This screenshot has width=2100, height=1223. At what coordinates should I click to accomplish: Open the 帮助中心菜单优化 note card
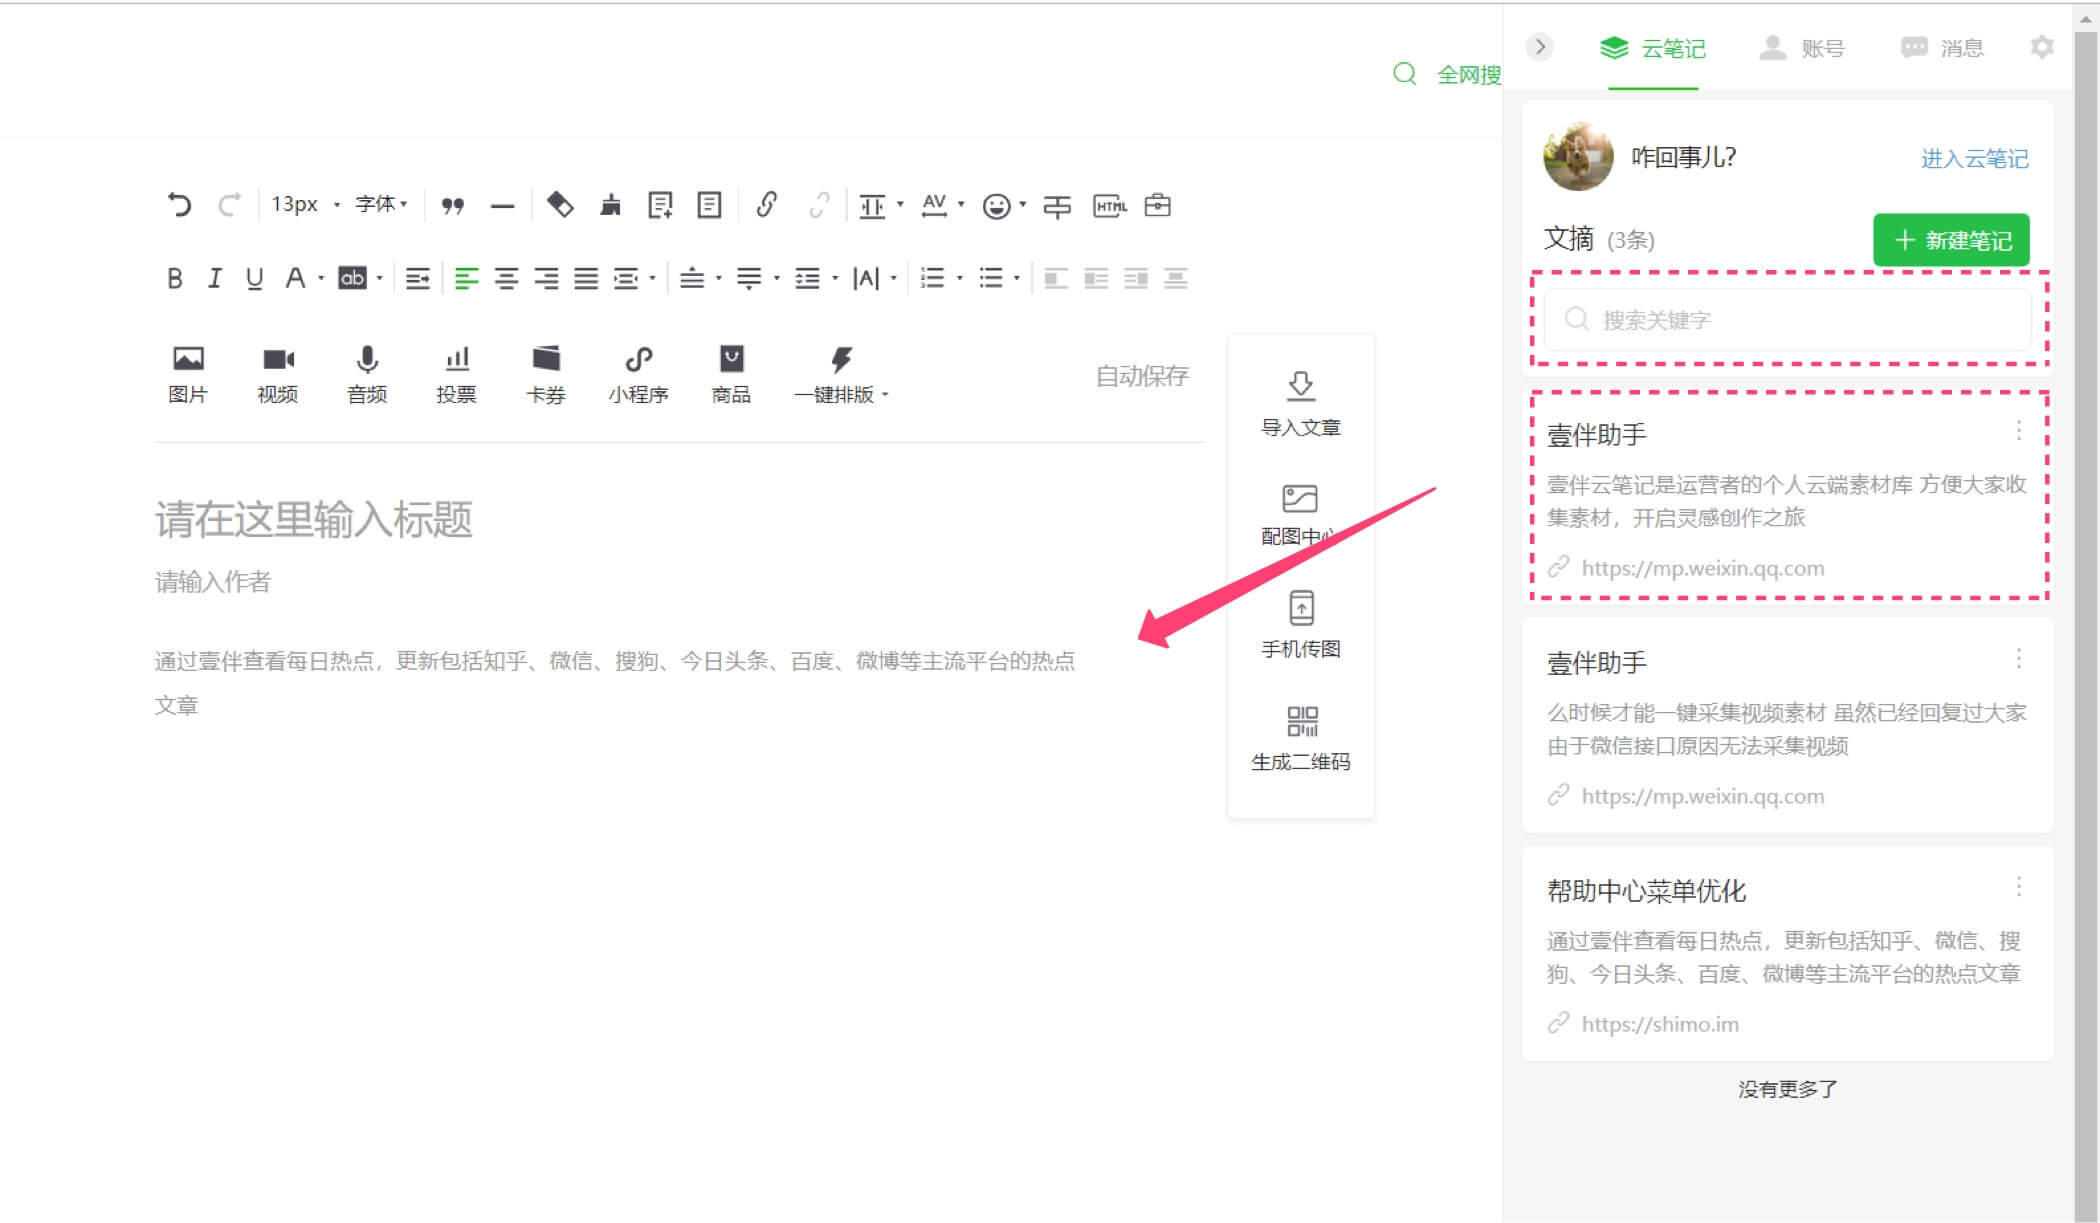point(1788,953)
